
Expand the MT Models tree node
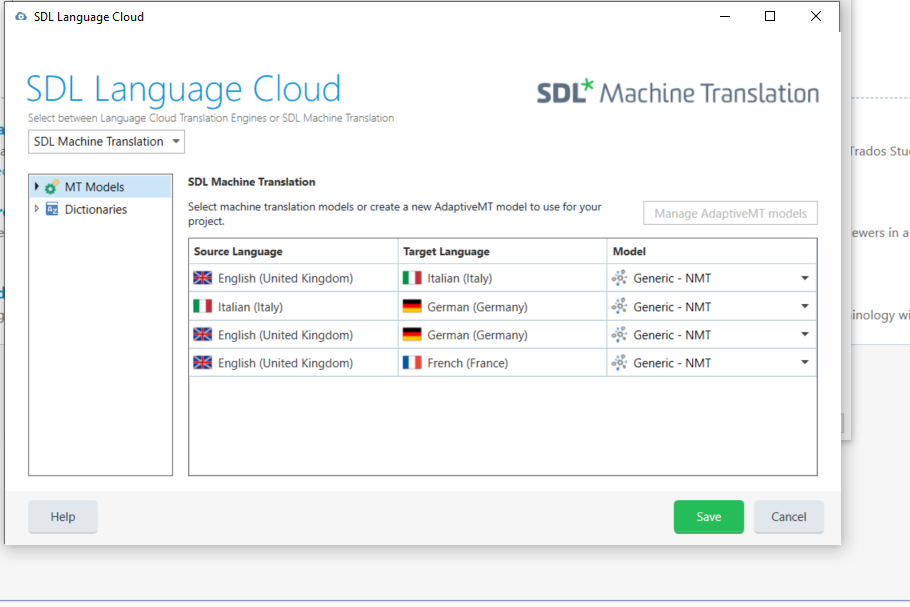(x=37, y=186)
